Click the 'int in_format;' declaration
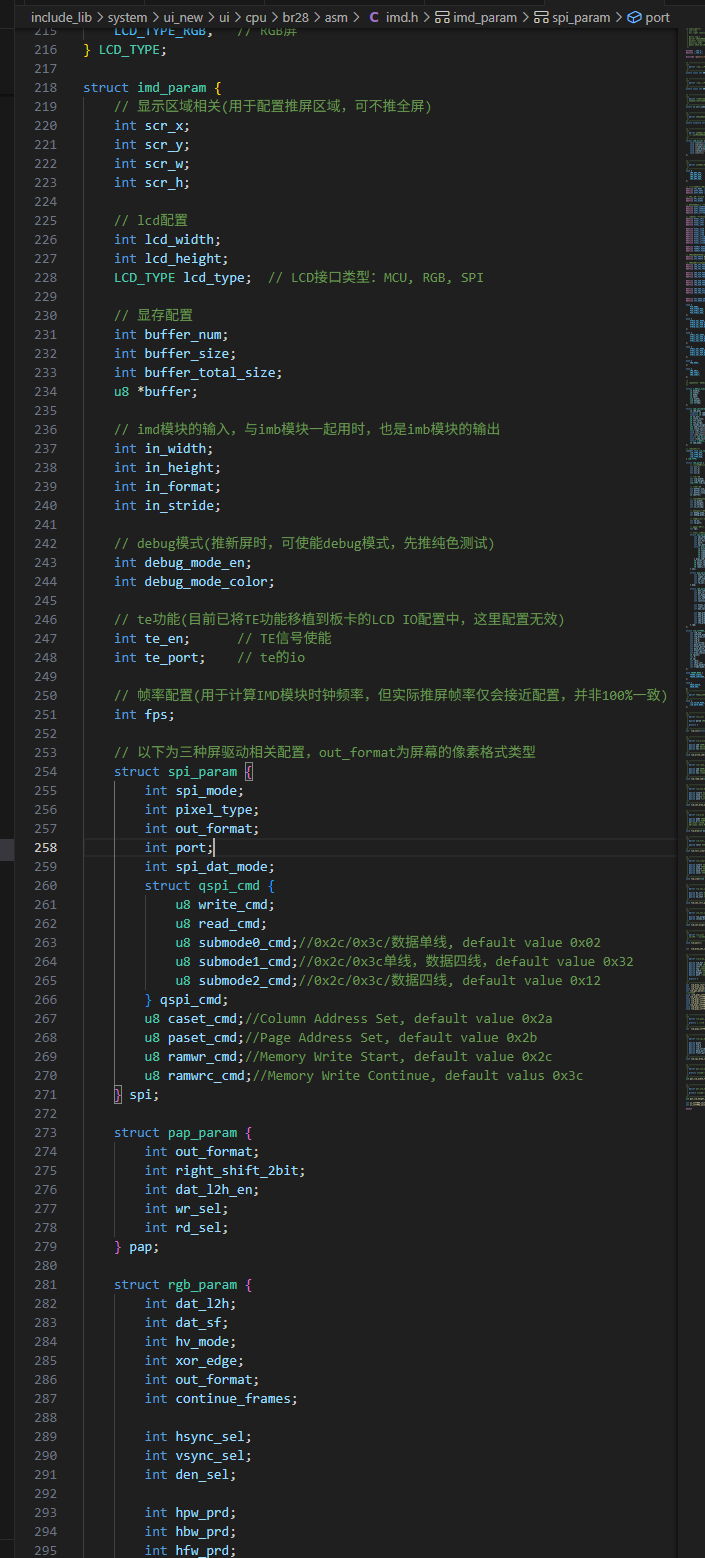Image resolution: width=705 pixels, height=1558 pixels. [167, 486]
